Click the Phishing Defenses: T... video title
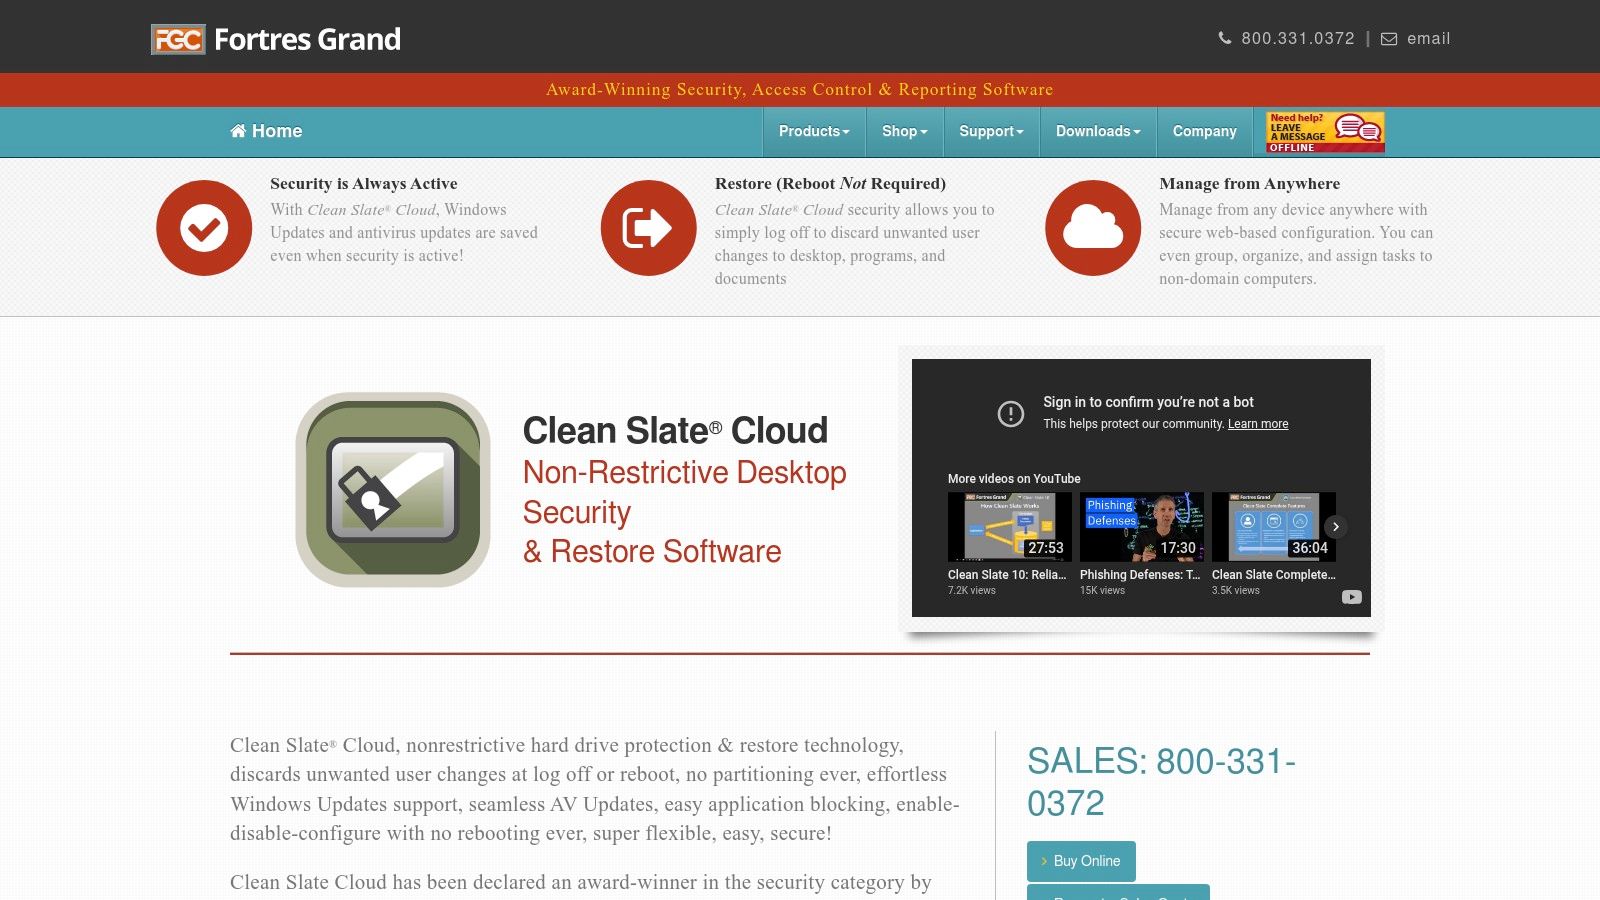 pos(1140,575)
